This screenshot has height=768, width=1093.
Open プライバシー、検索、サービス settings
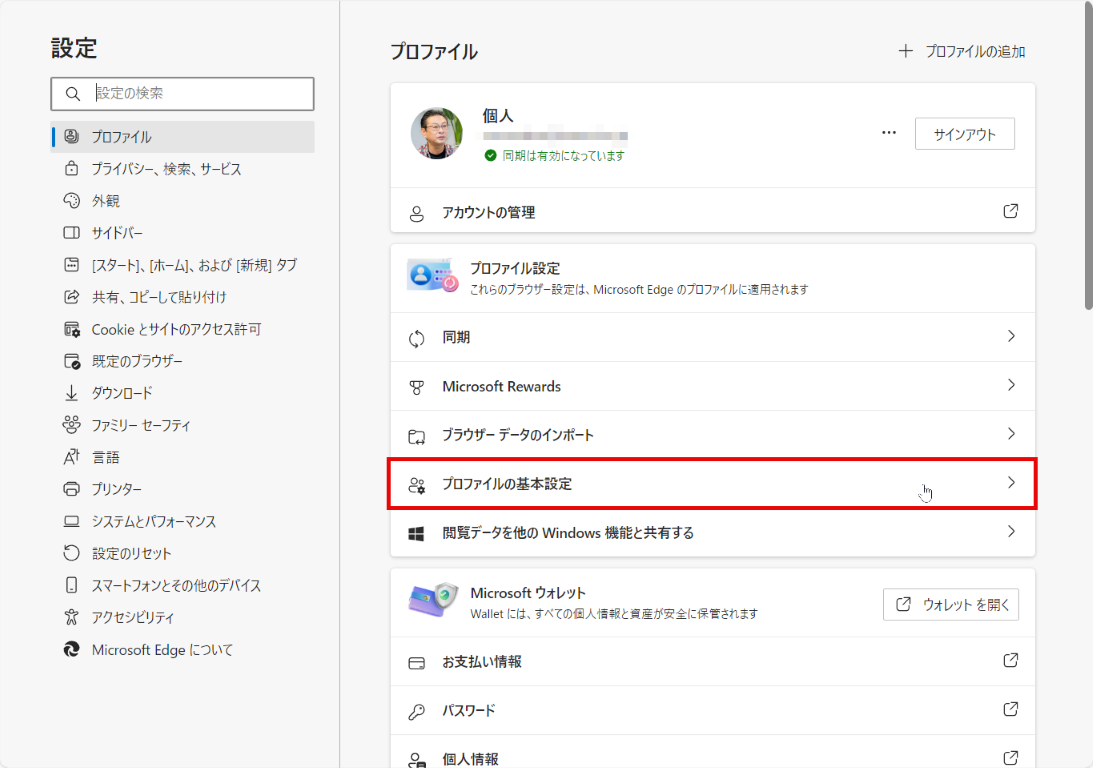click(183, 169)
